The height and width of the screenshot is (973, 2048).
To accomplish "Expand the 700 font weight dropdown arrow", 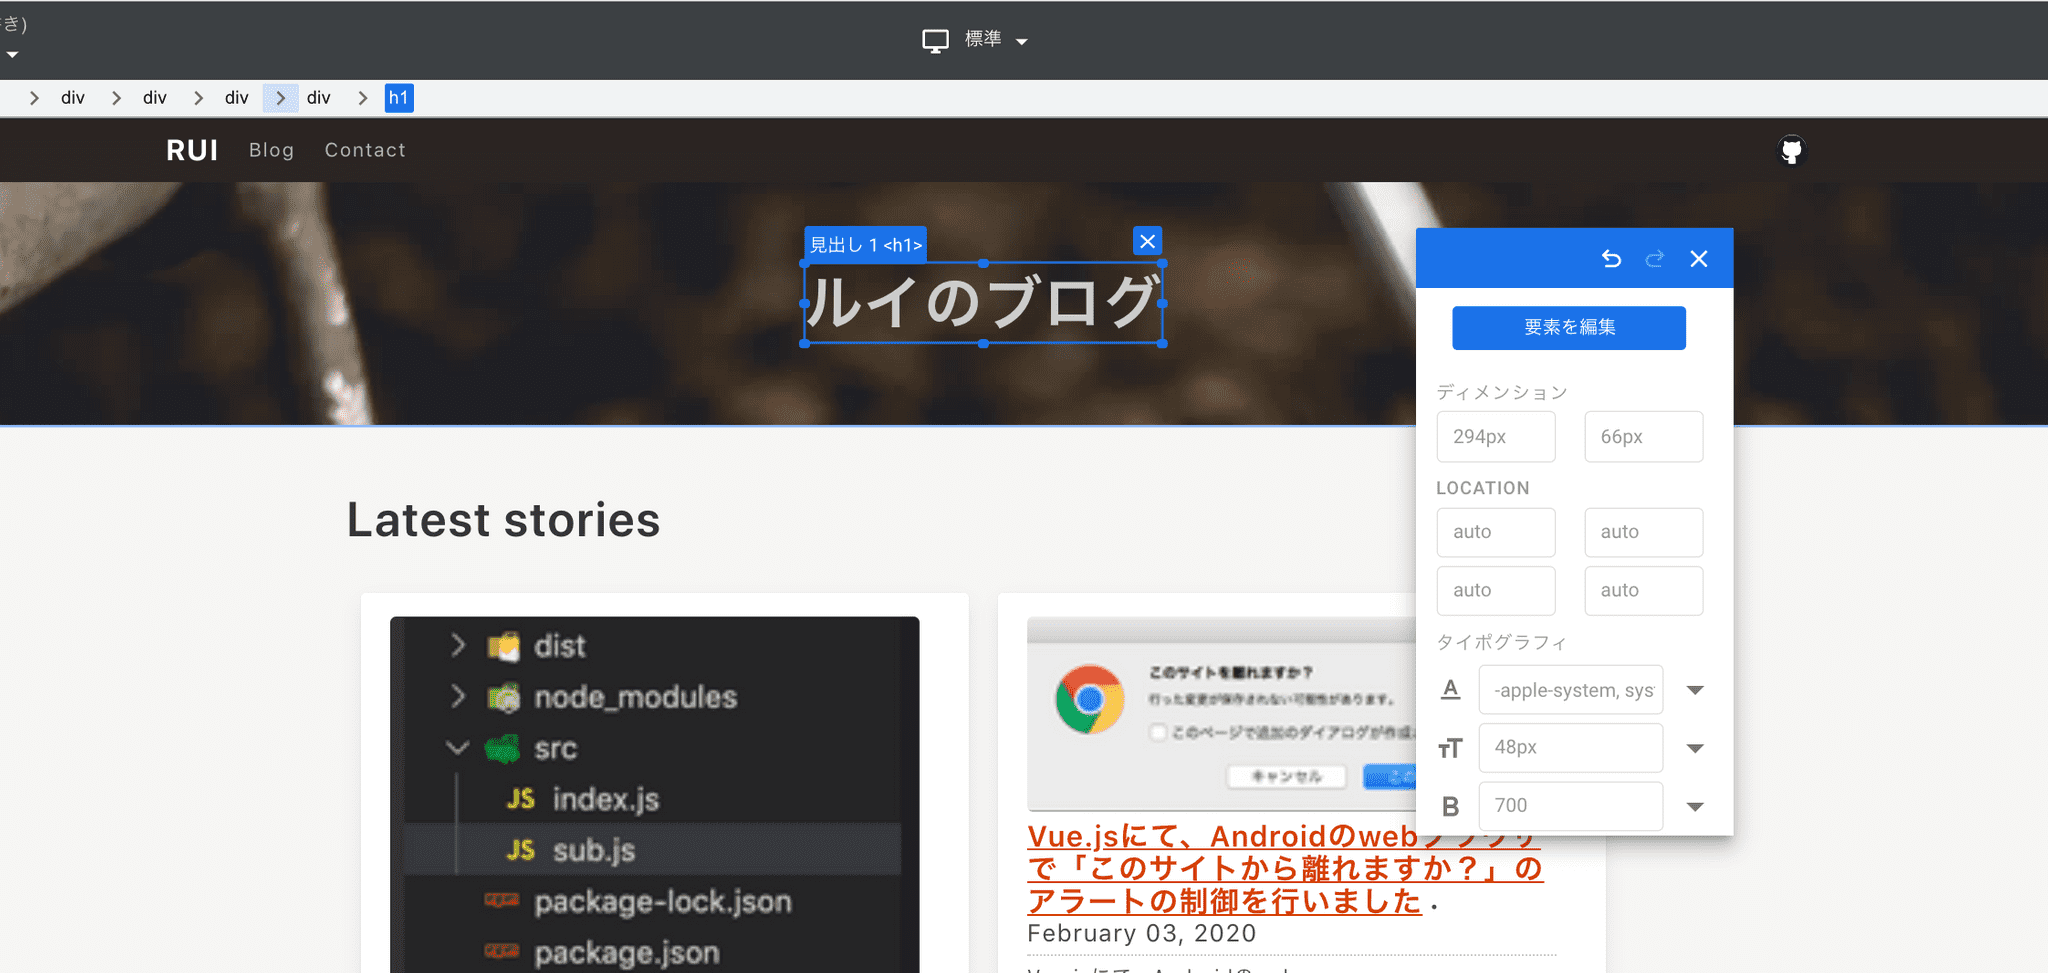I will (1695, 806).
